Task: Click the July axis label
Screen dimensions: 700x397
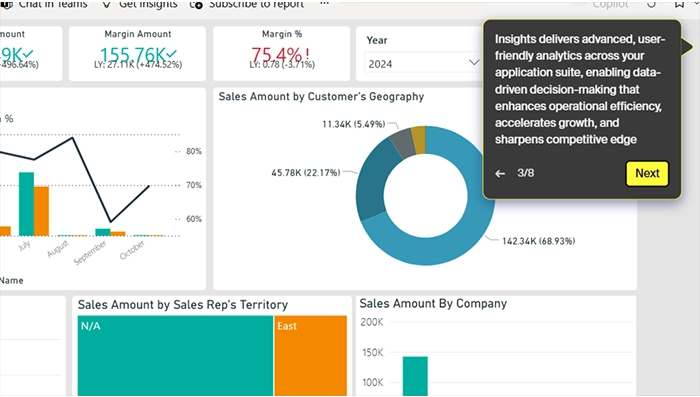Action: click(x=25, y=245)
